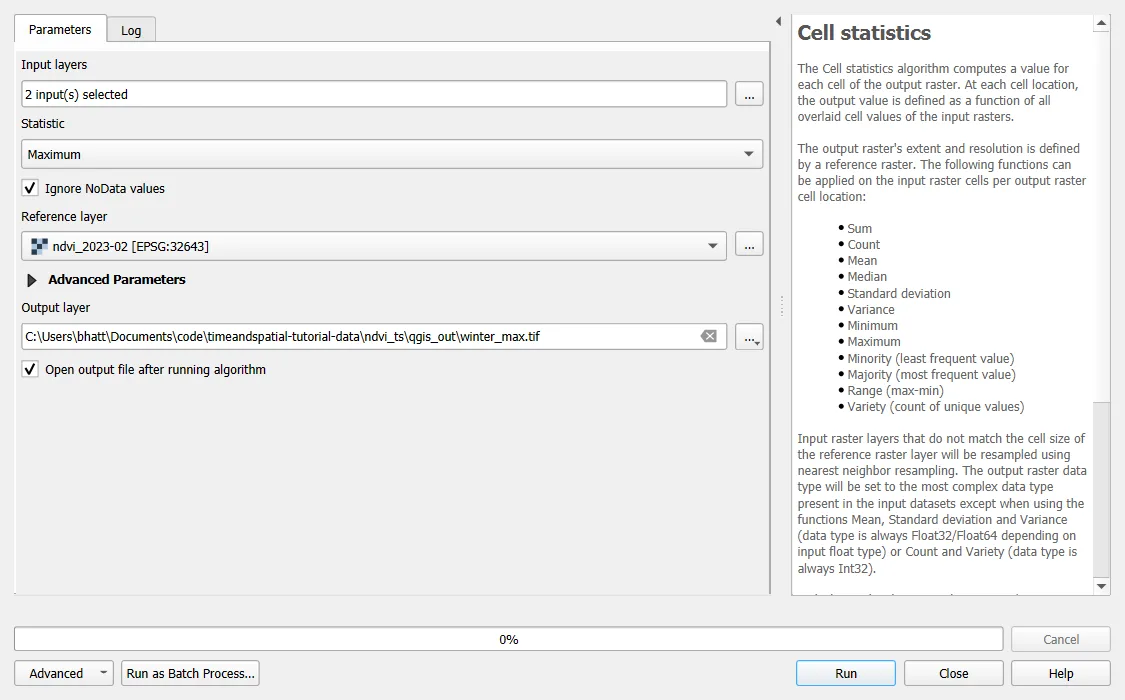The image size is (1125, 700).
Task: Click 'Majority (most frequent value)' text
Action: 931,374
